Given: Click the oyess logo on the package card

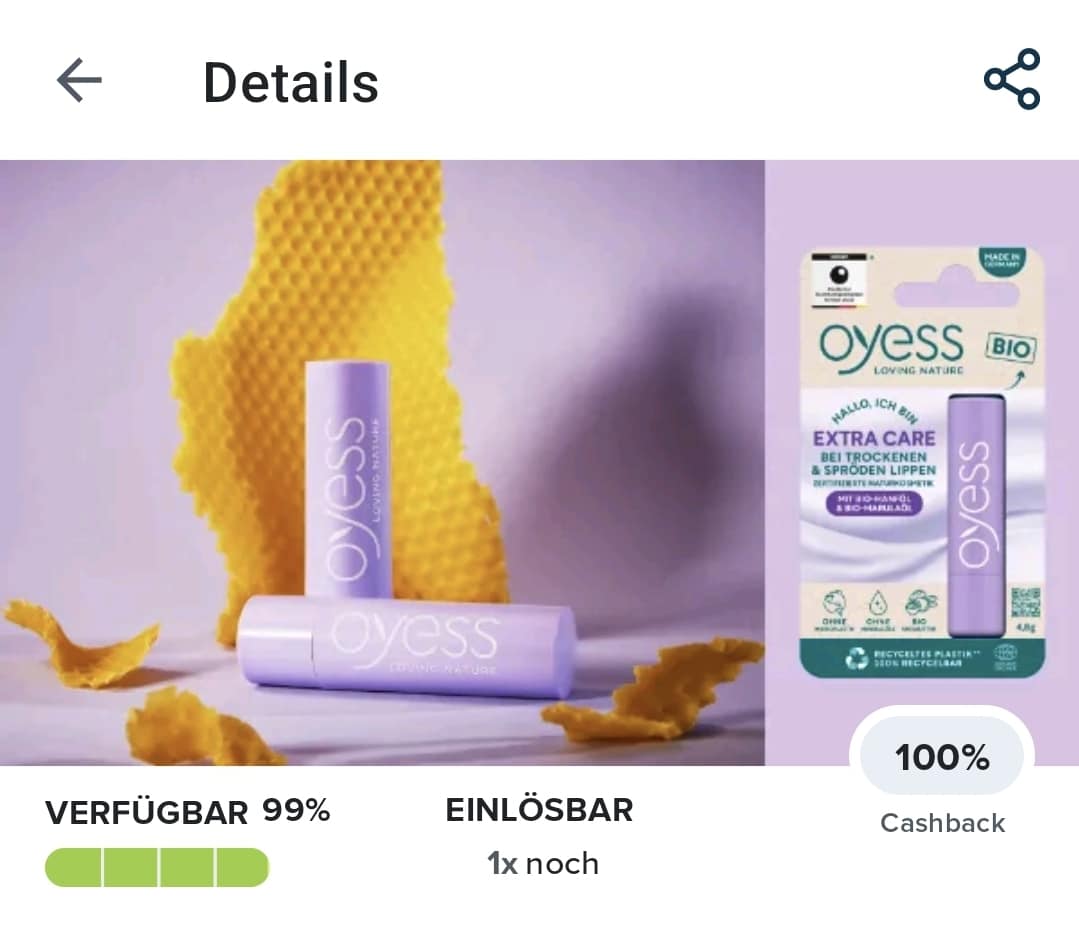Looking at the screenshot, I should 890,343.
